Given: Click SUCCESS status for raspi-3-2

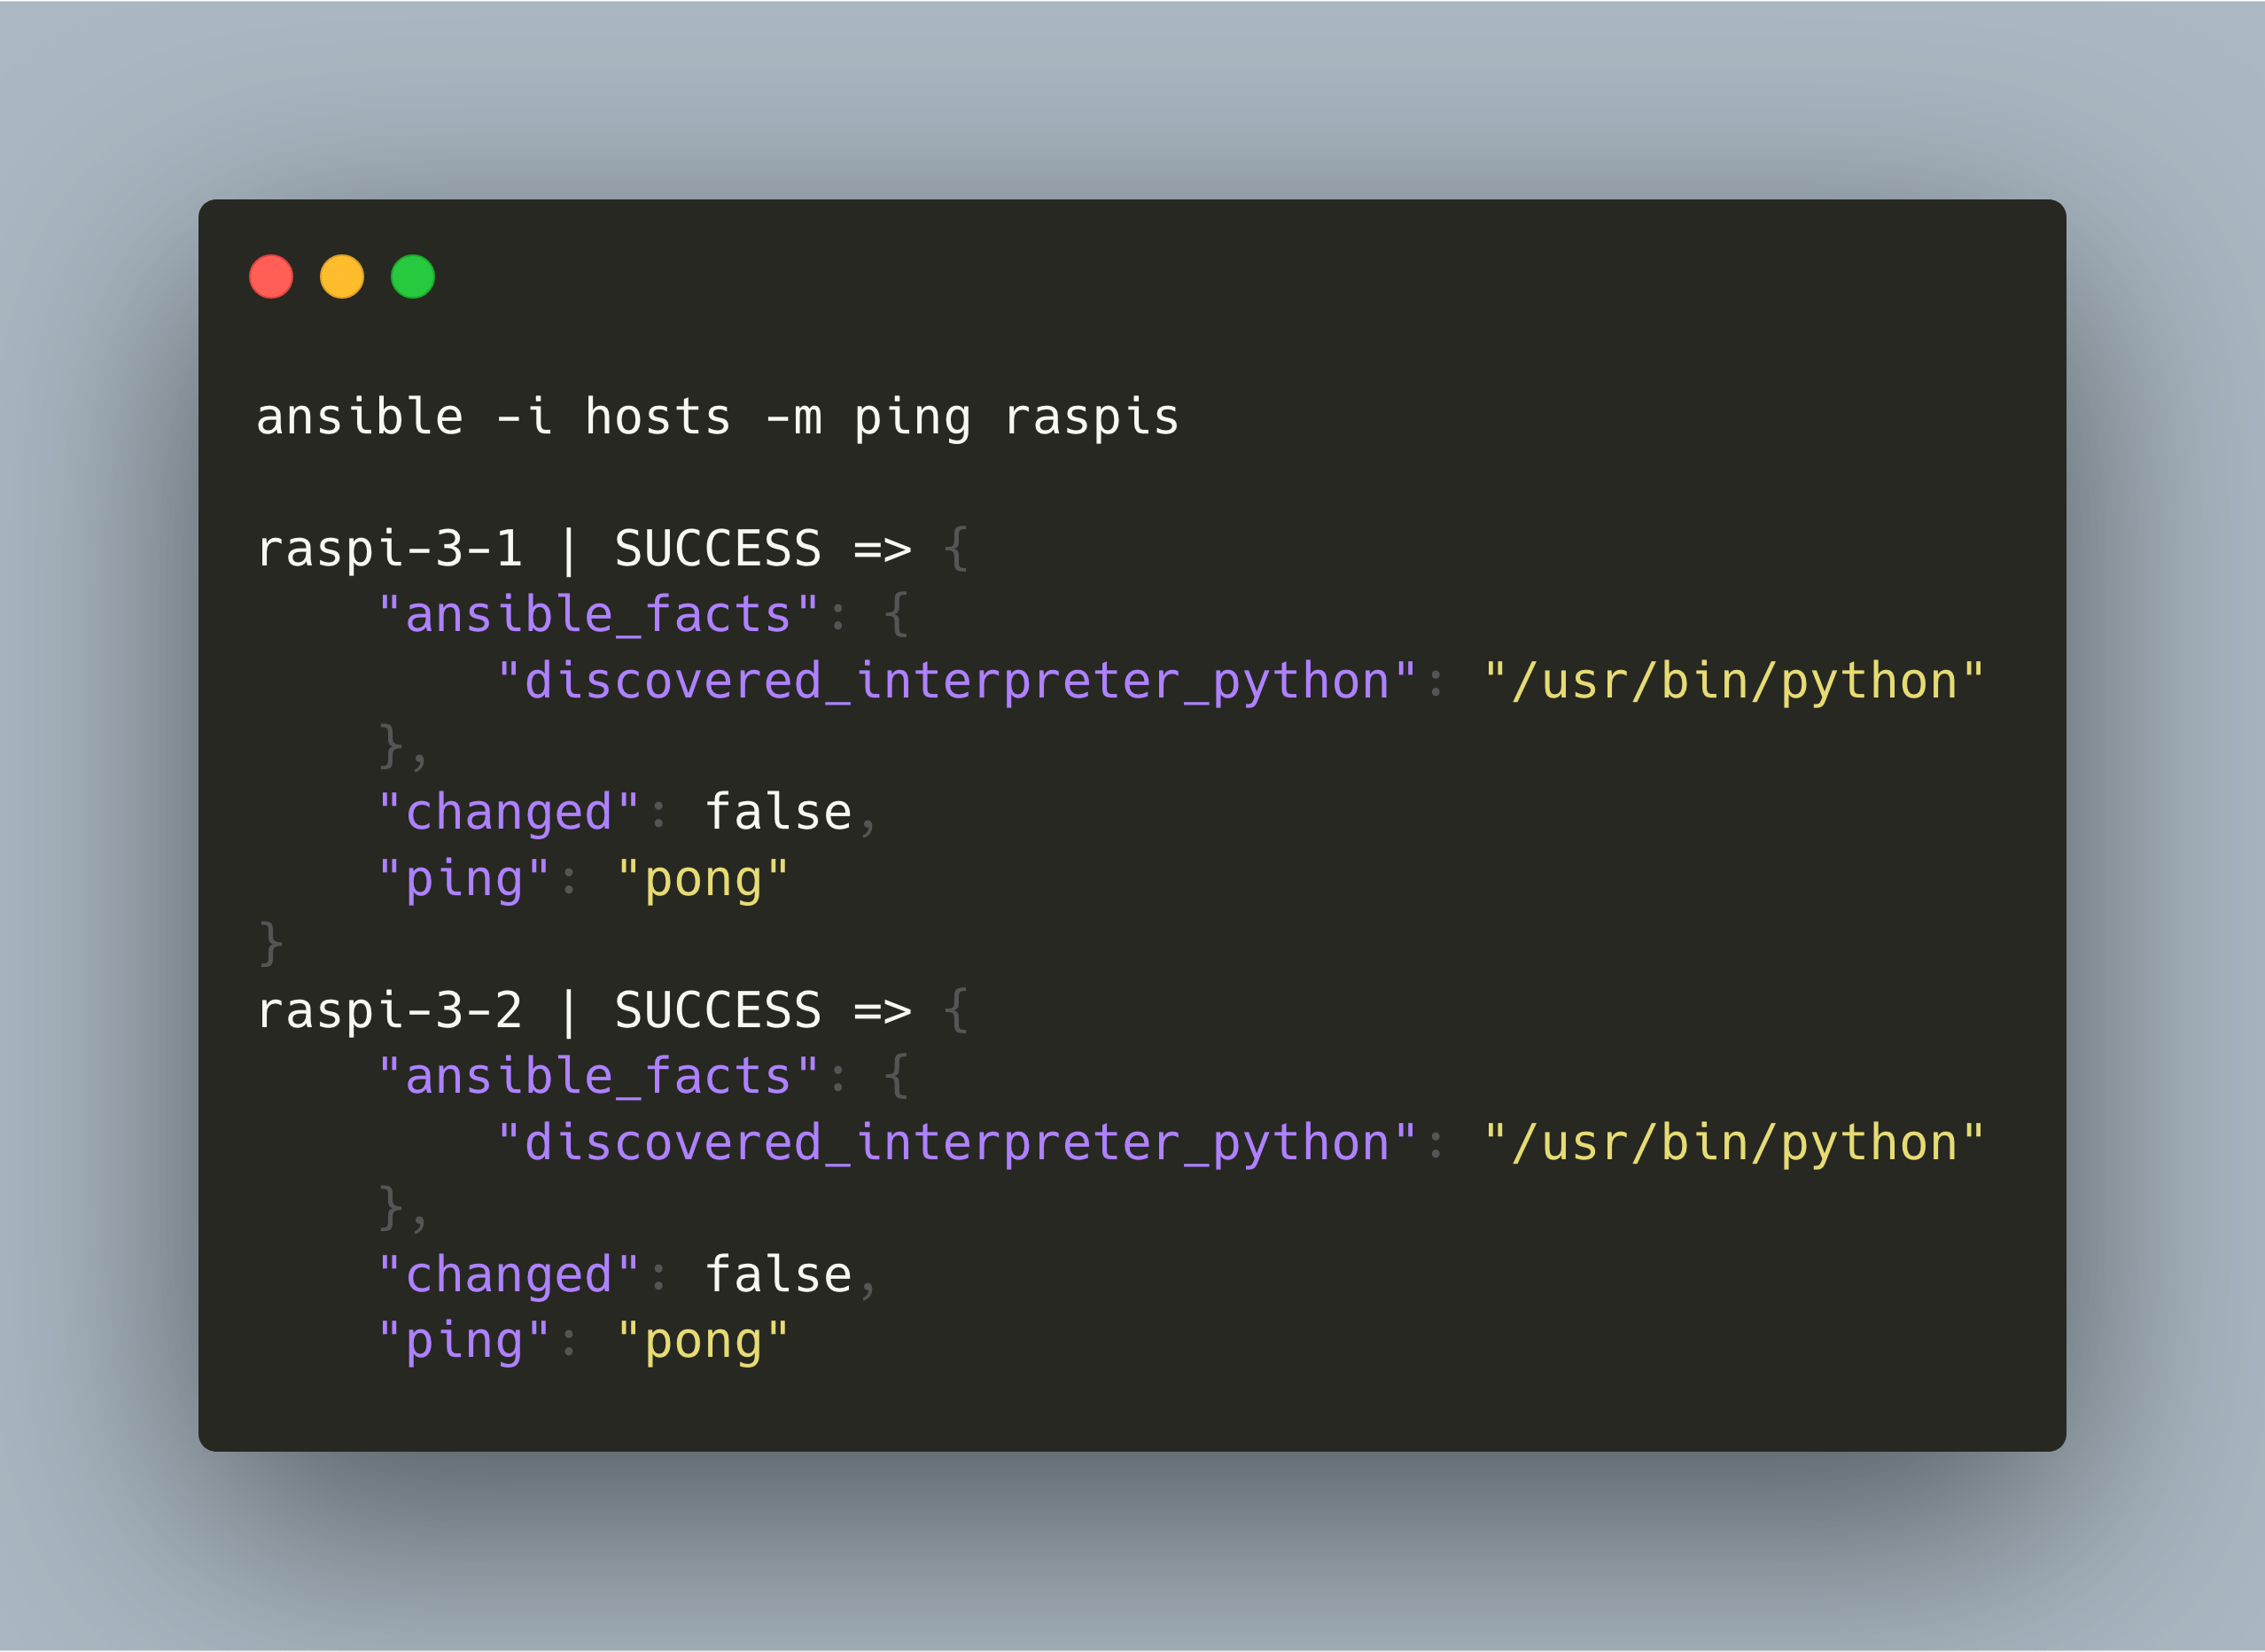Looking at the screenshot, I should click(717, 1011).
